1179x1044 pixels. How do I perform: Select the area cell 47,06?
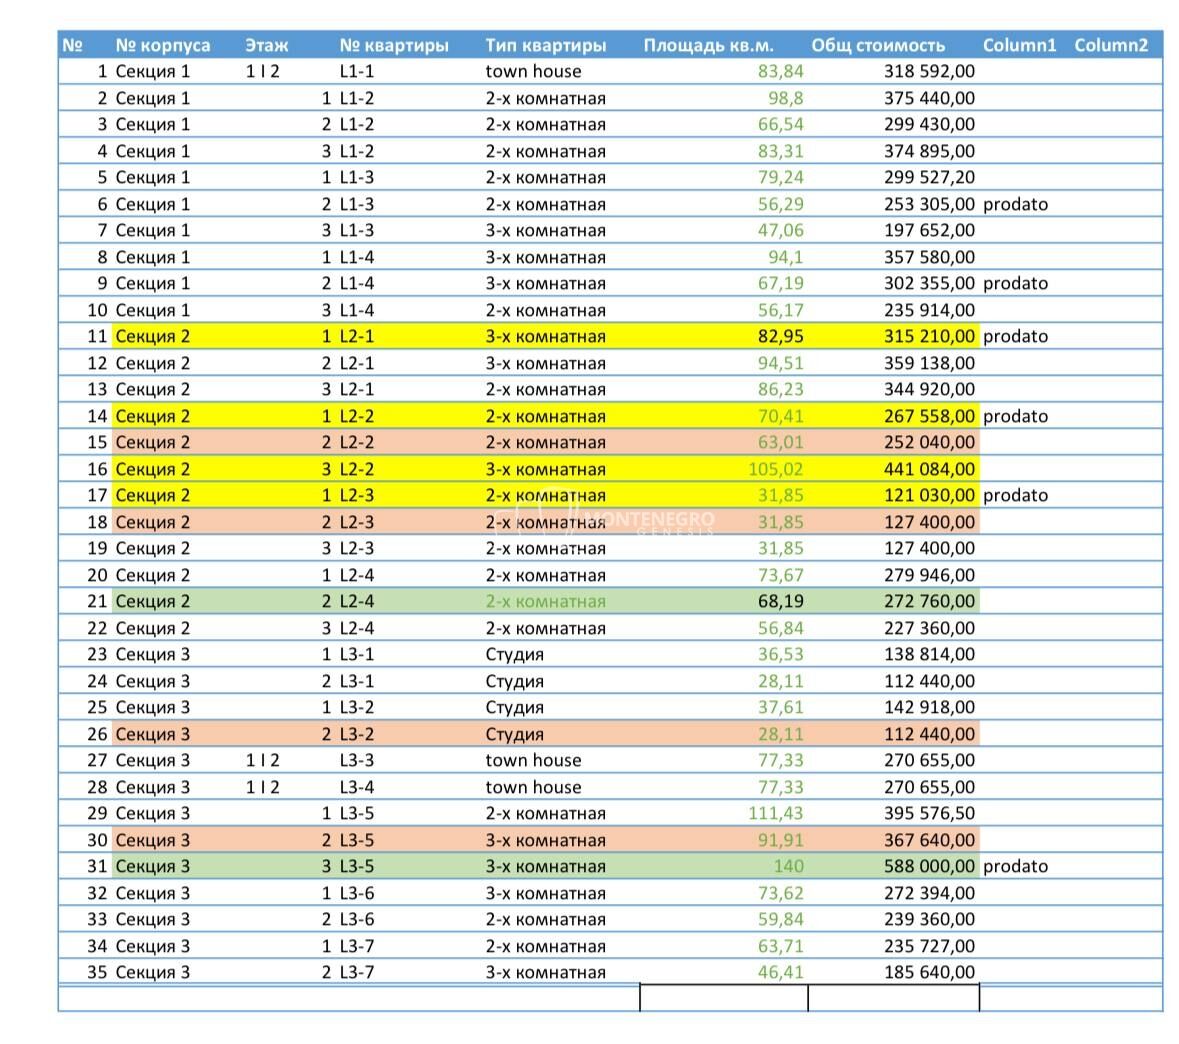pos(780,231)
